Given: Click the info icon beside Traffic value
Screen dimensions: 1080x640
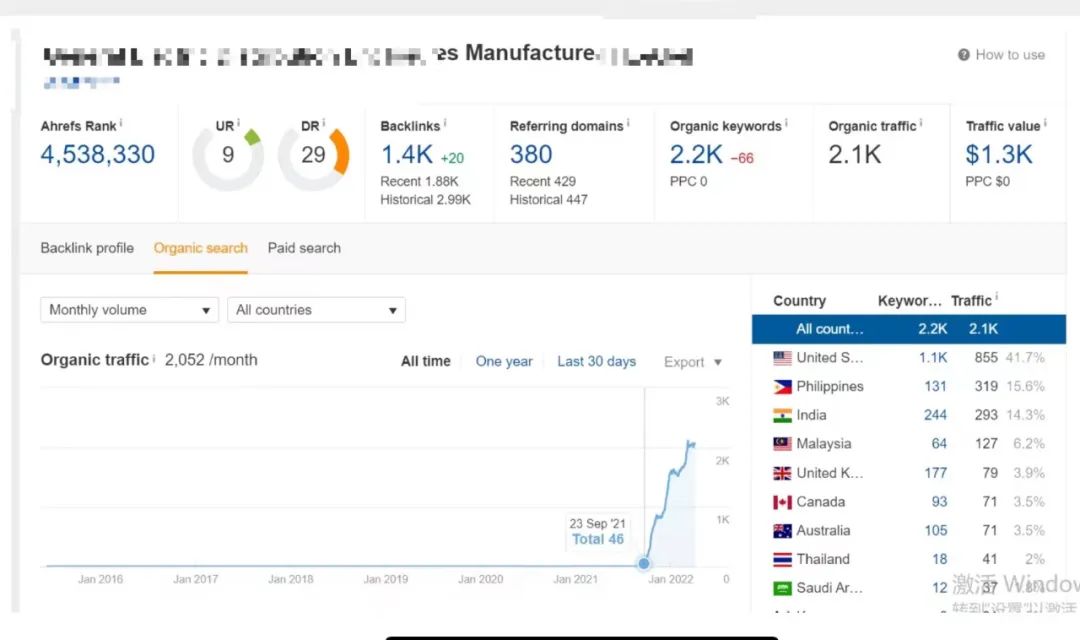Looking at the screenshot, I should 1045,123.
